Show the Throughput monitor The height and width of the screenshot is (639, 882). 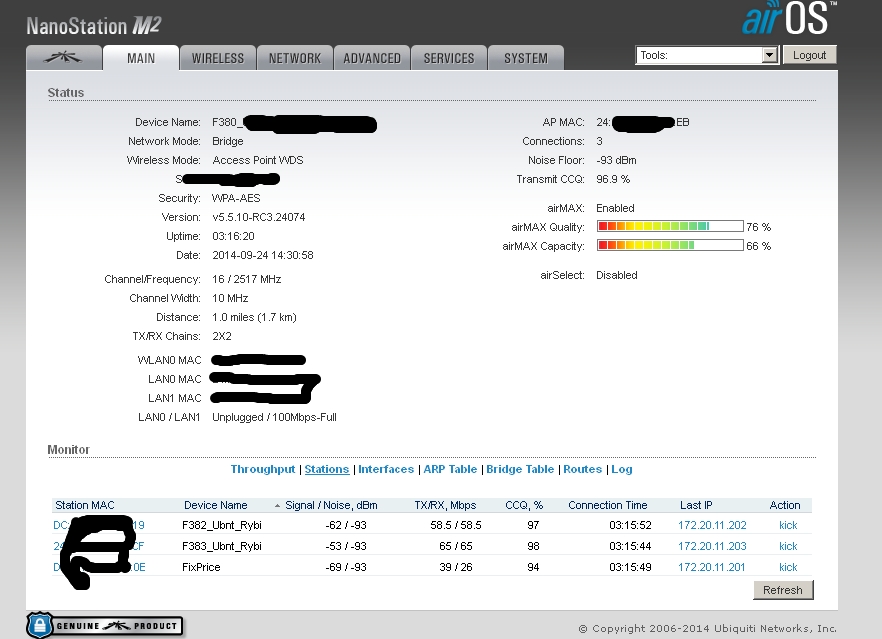pos(263,469)
